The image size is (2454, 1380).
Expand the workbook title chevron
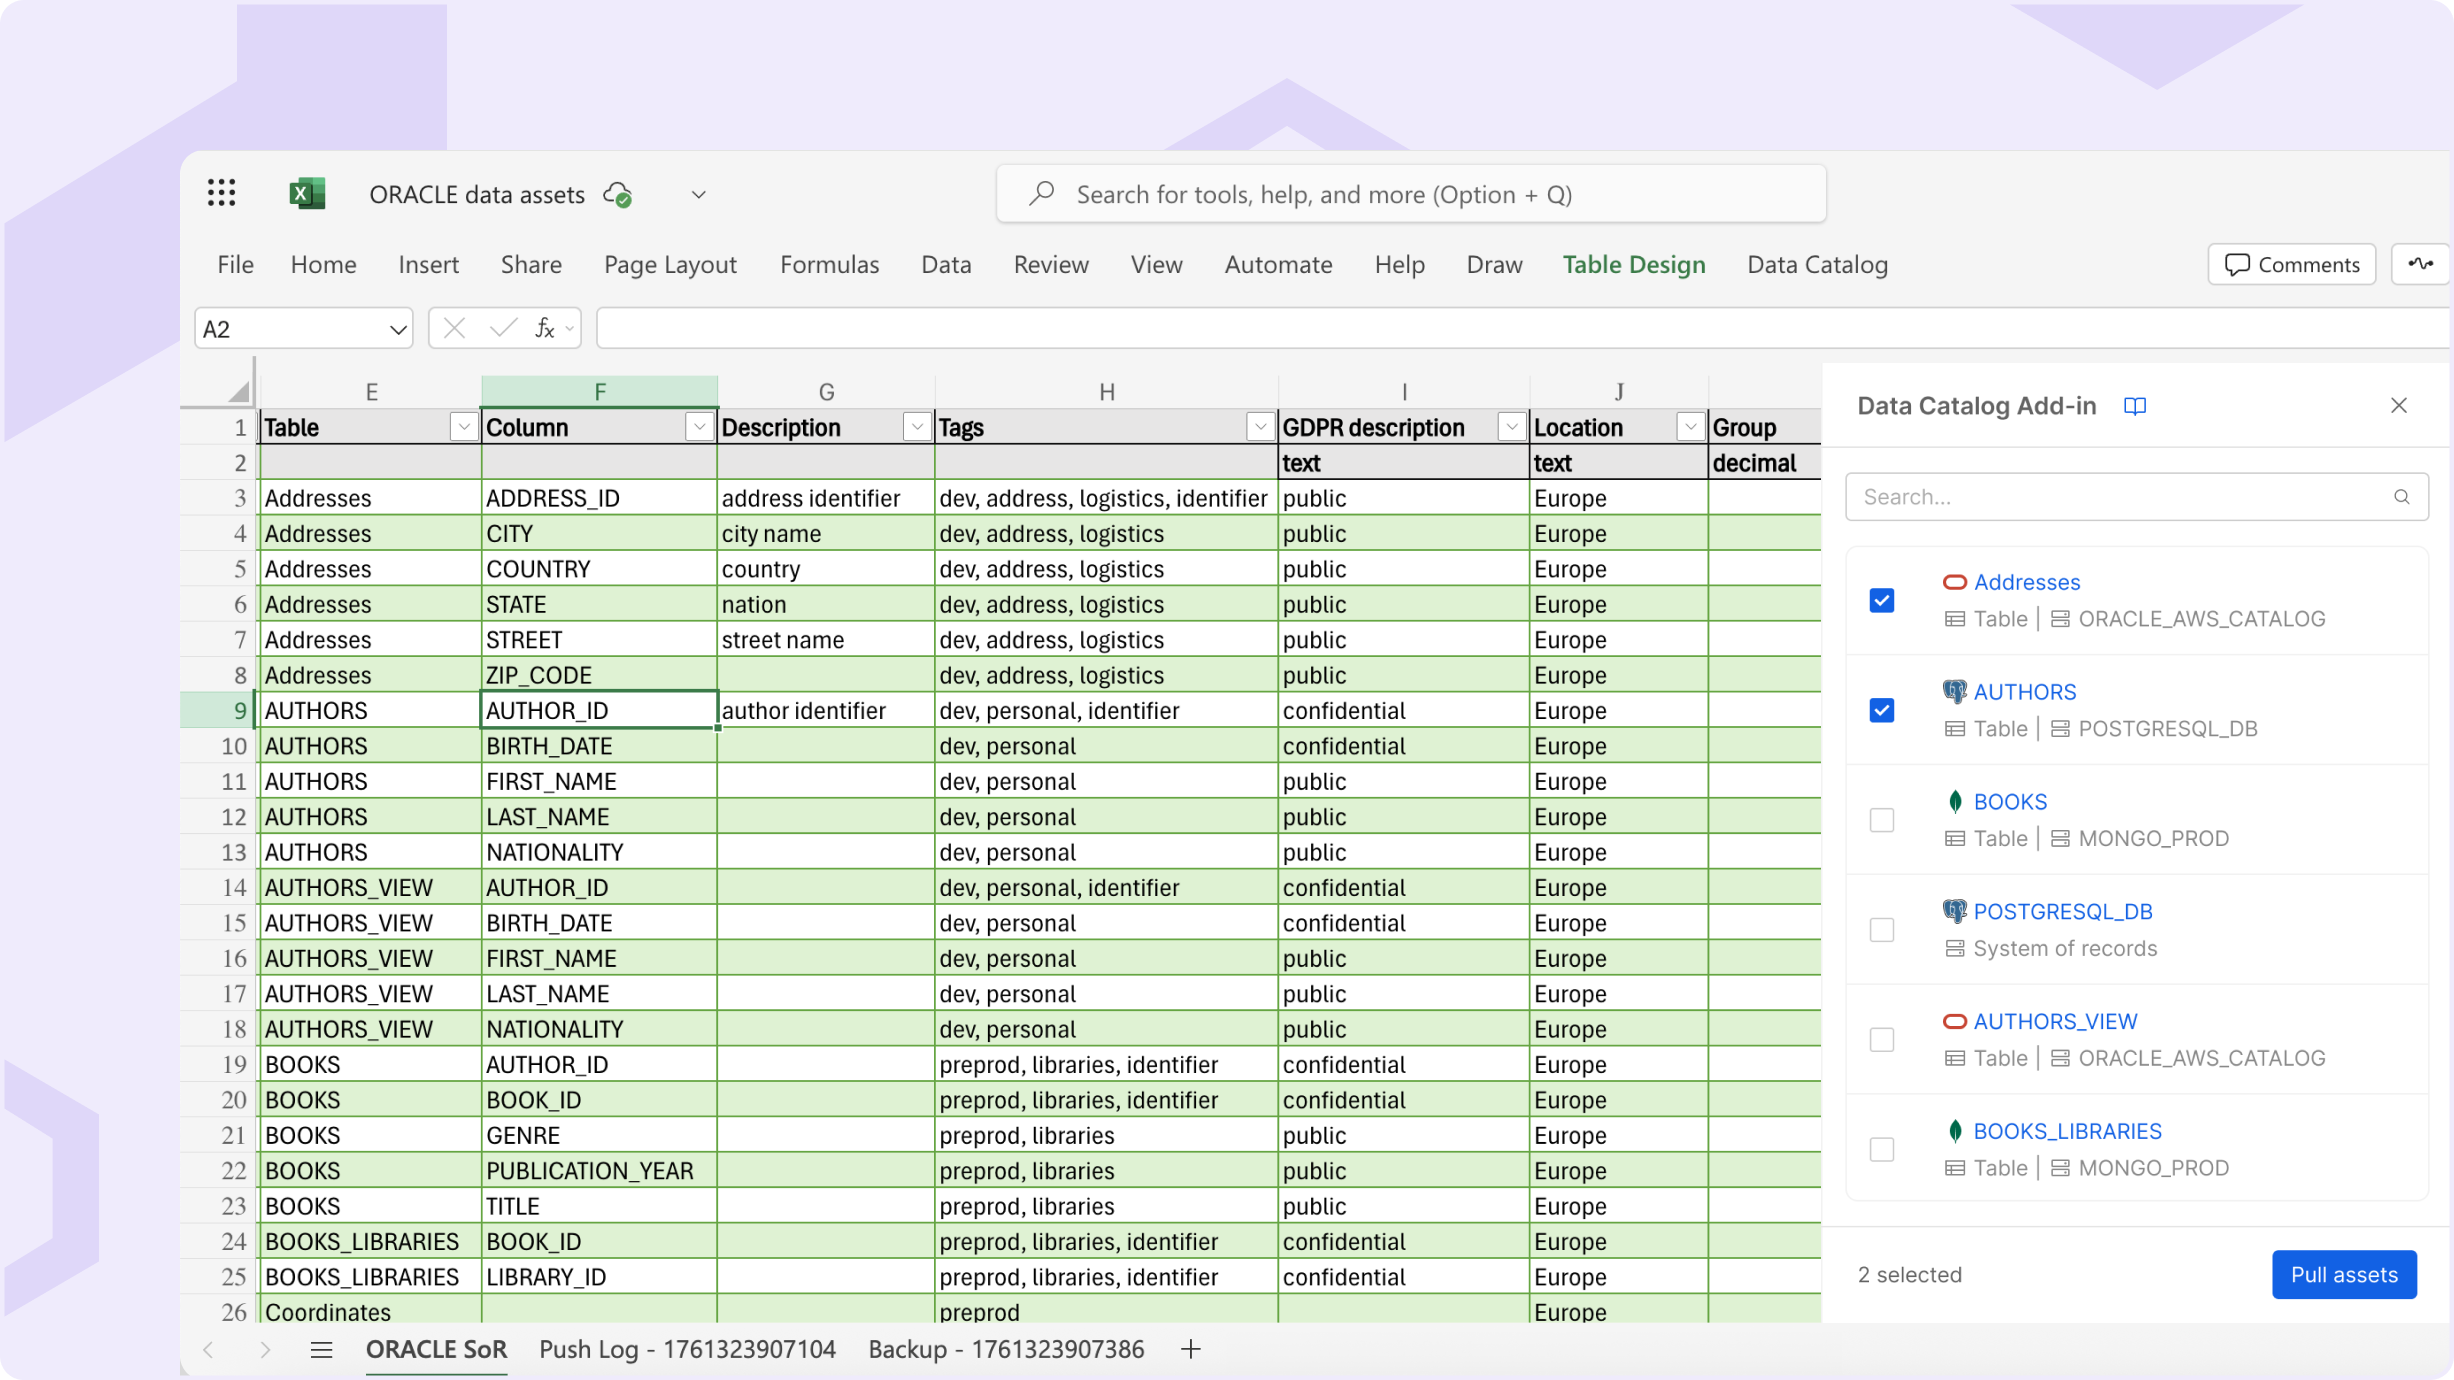[x=697, y=194]
